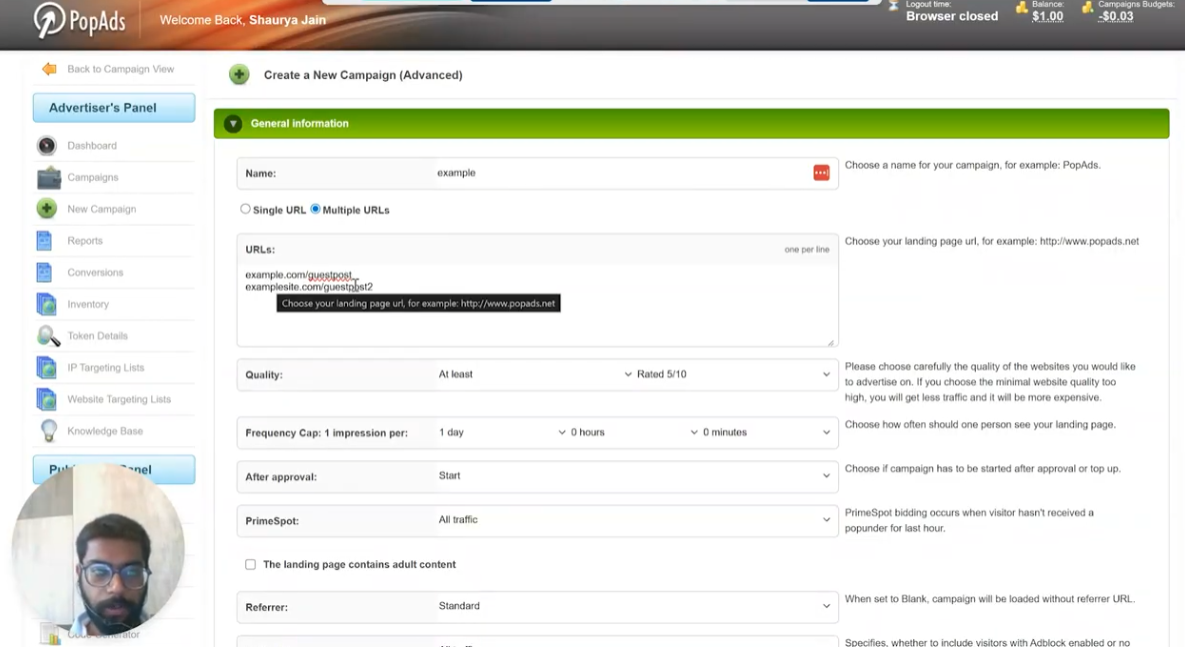Click inside the URLs text area

tap(536, 320)
